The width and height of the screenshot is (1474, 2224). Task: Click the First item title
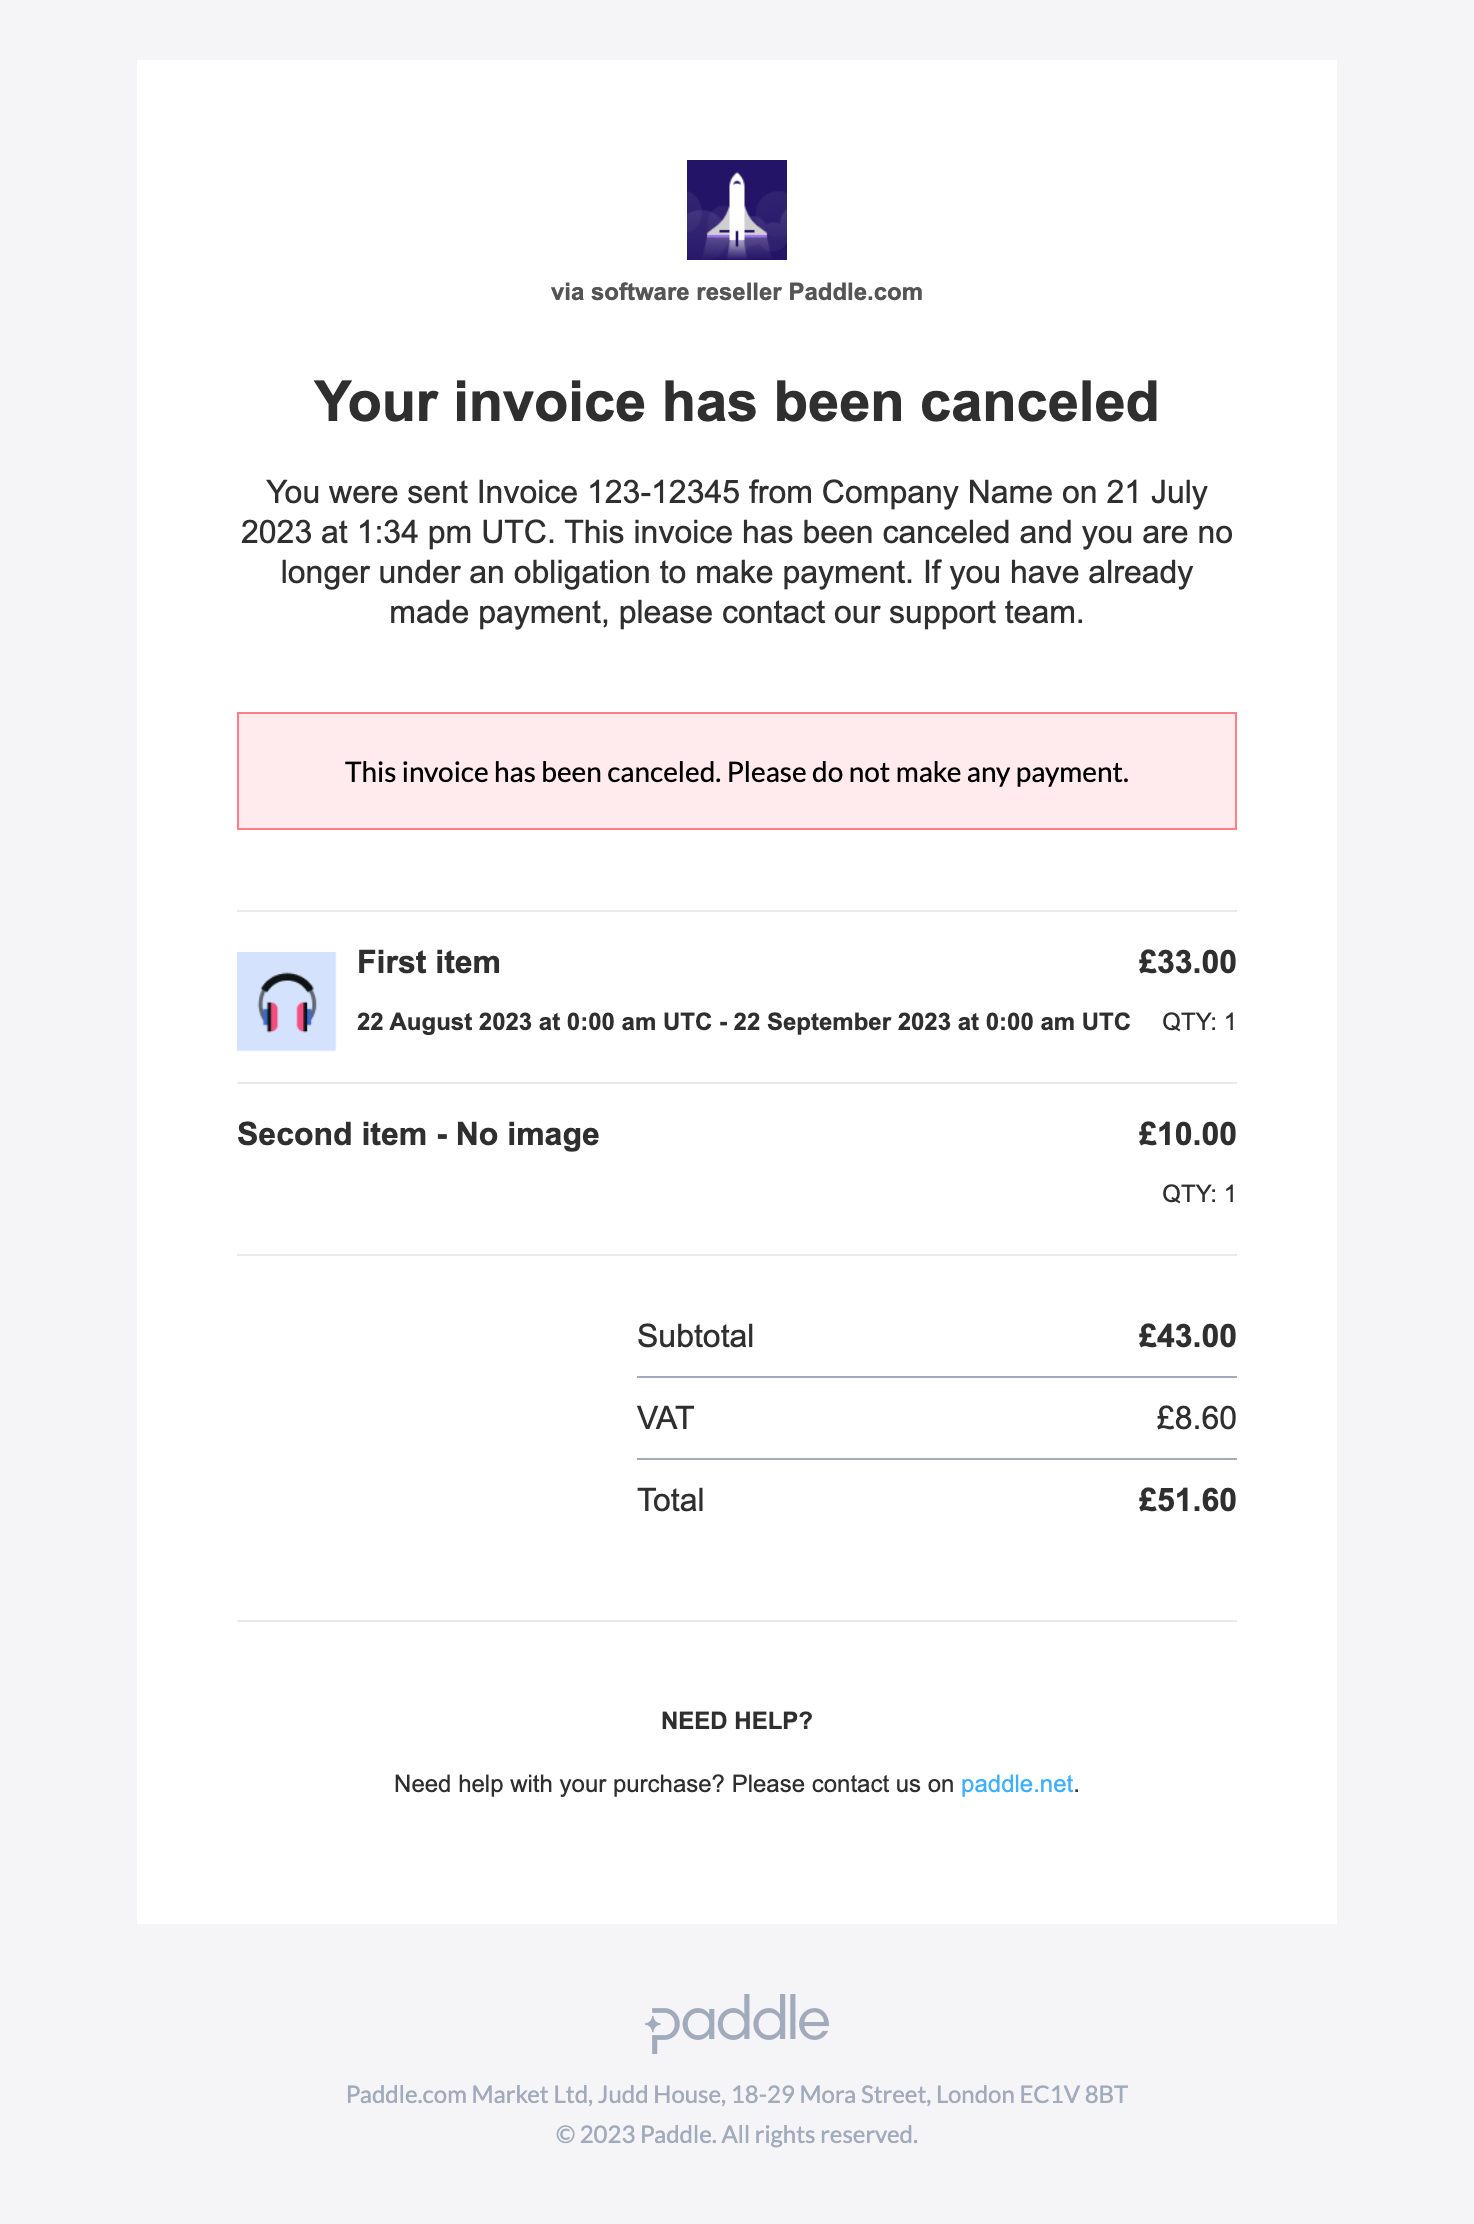coord(429,962)
